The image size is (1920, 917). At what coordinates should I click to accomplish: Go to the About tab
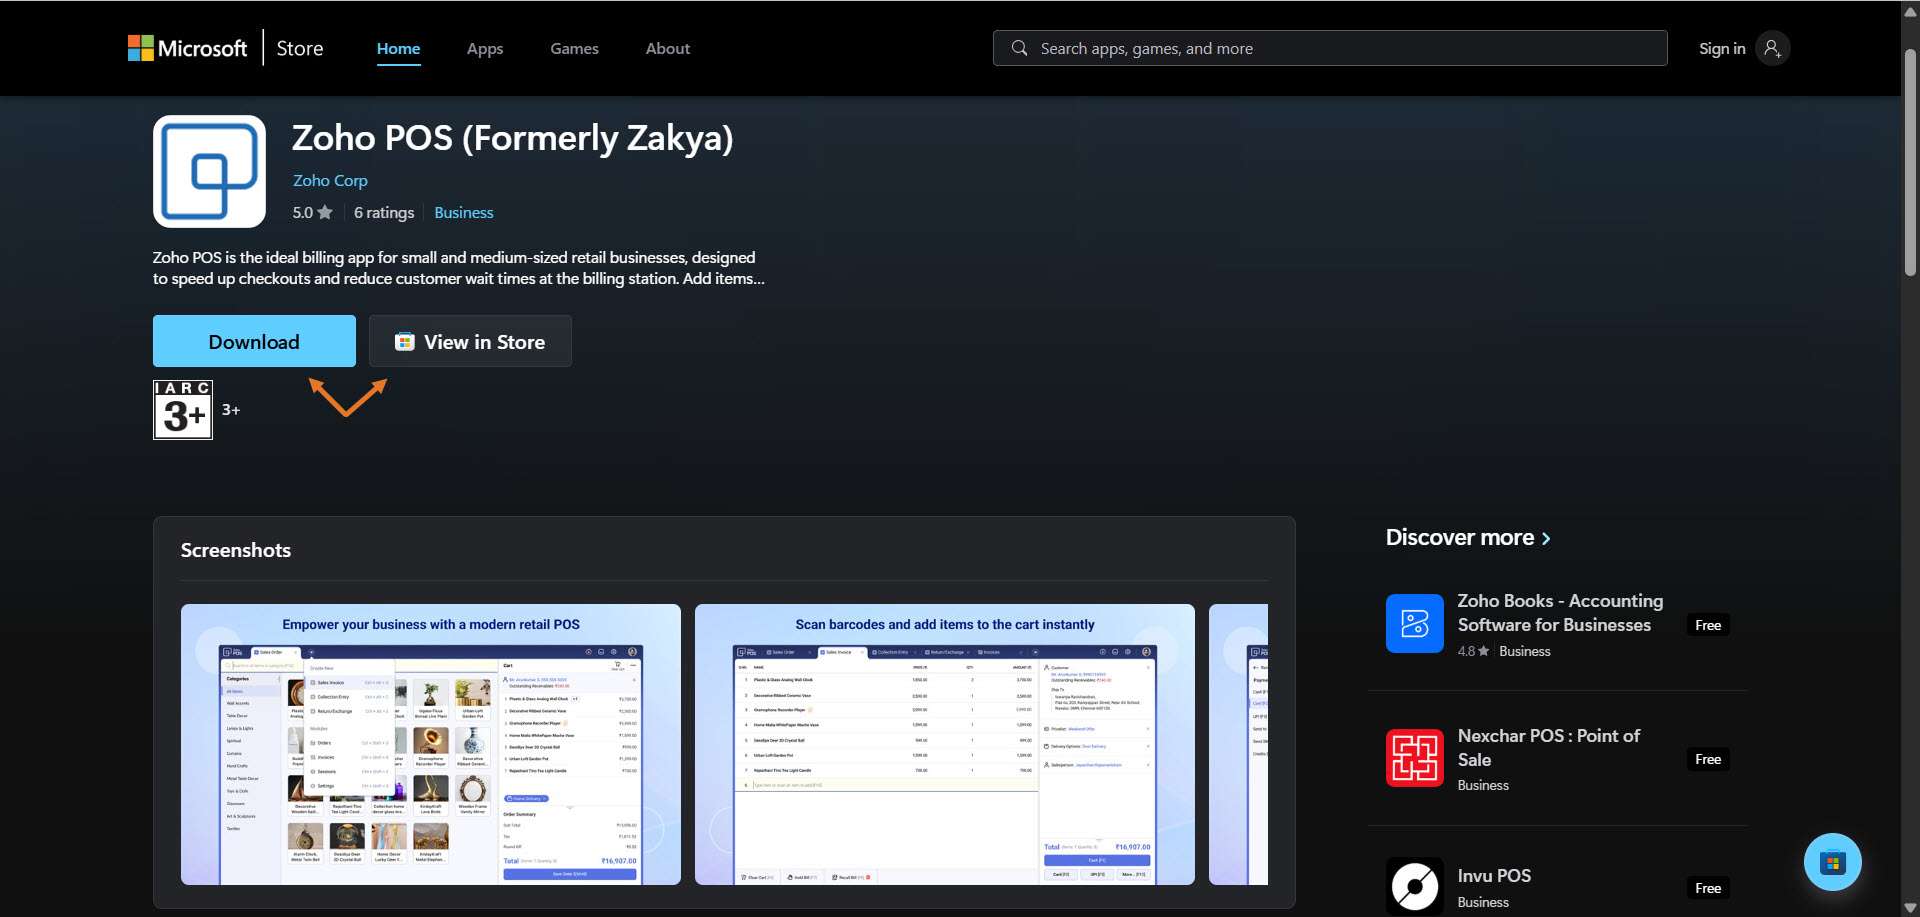tap(667, 48)
